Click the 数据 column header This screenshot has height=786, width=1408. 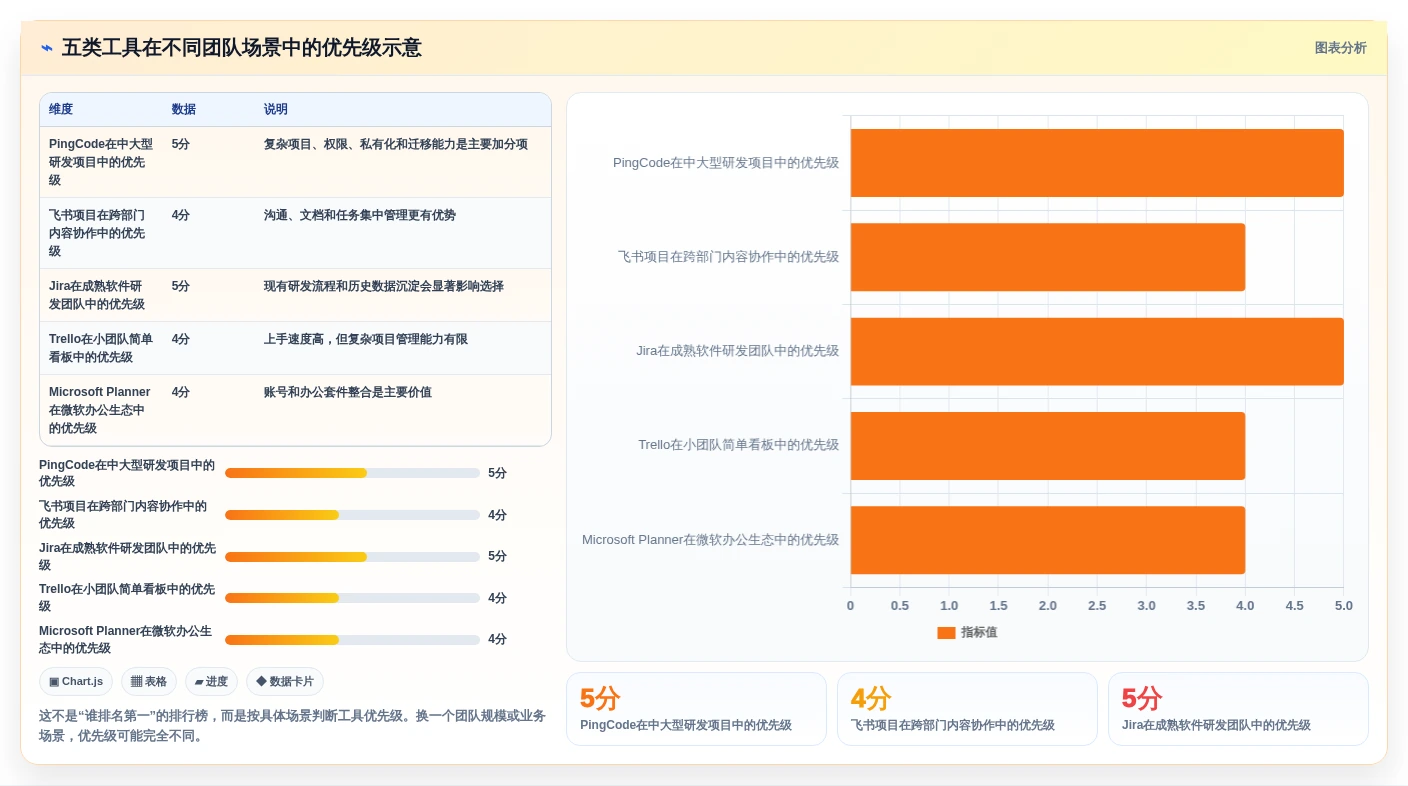click(x=183, y=109)
